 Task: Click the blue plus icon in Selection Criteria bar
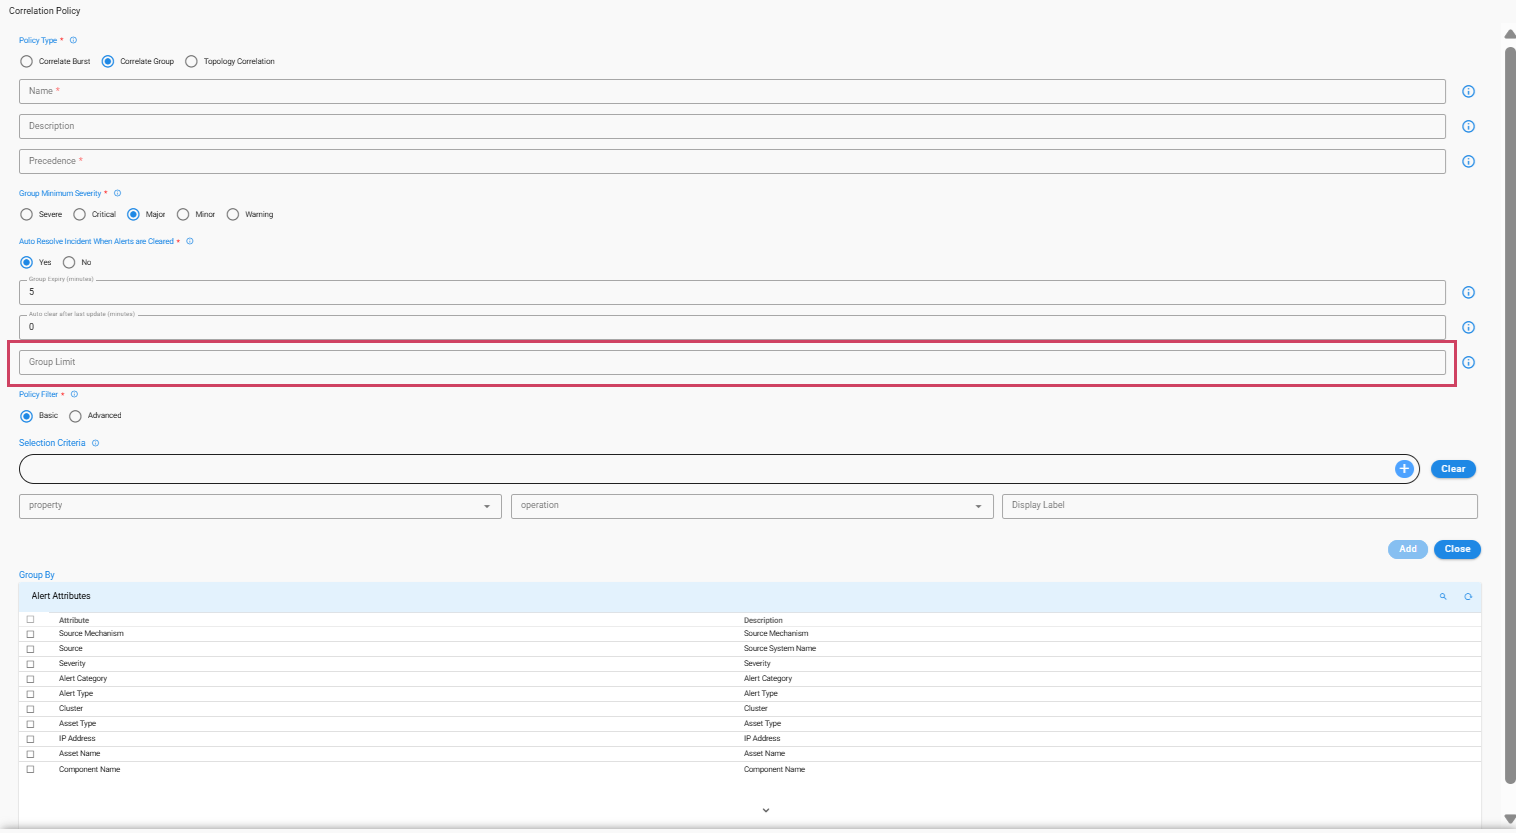1404,469
